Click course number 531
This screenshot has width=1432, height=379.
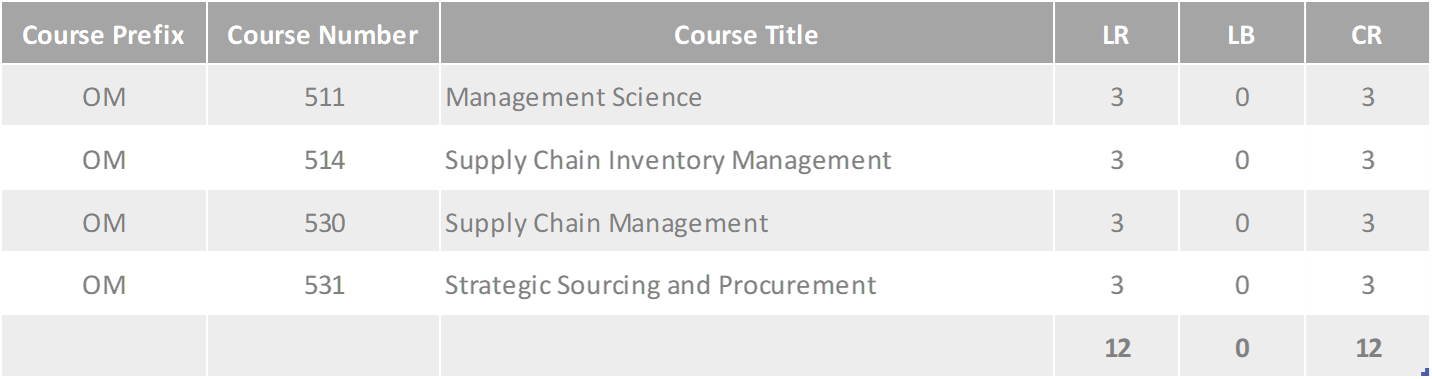[x=324, y=285]
